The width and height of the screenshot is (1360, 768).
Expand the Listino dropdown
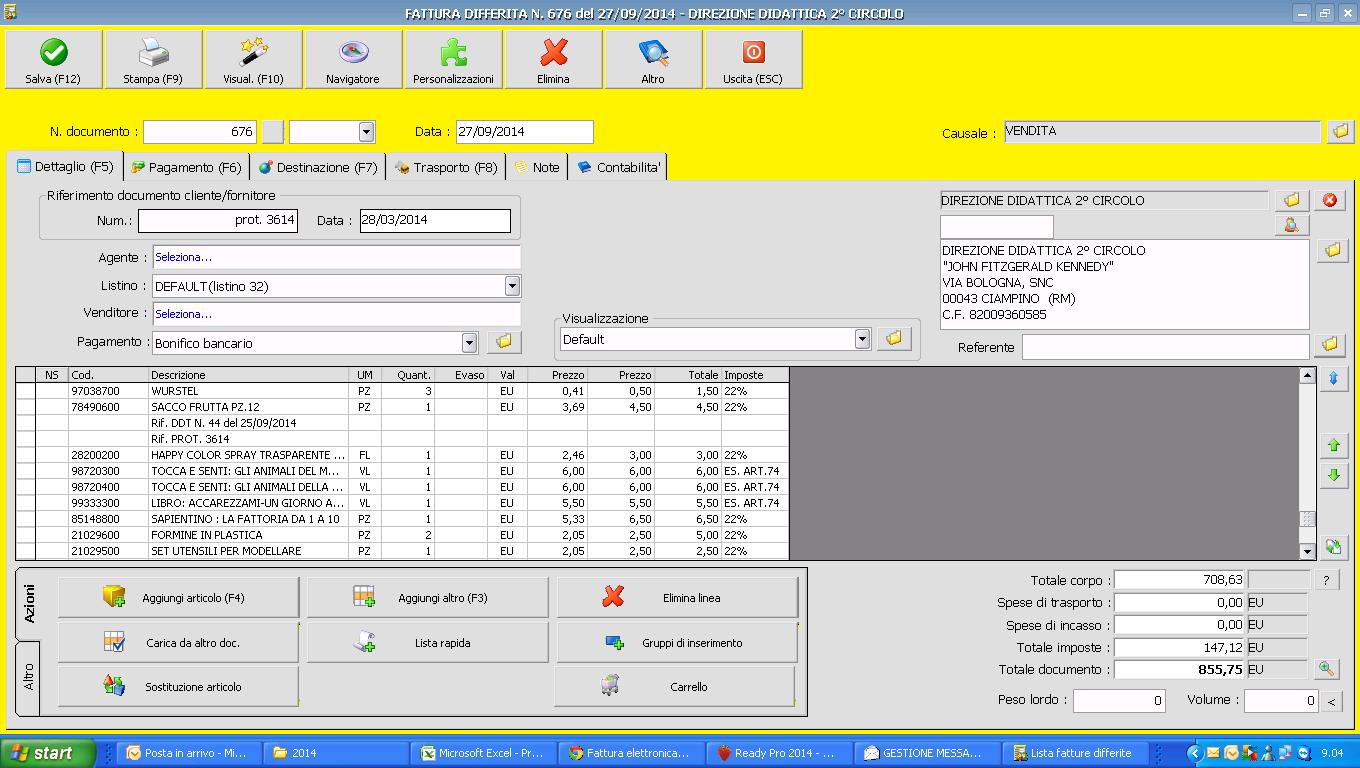[x=512, y=287]
